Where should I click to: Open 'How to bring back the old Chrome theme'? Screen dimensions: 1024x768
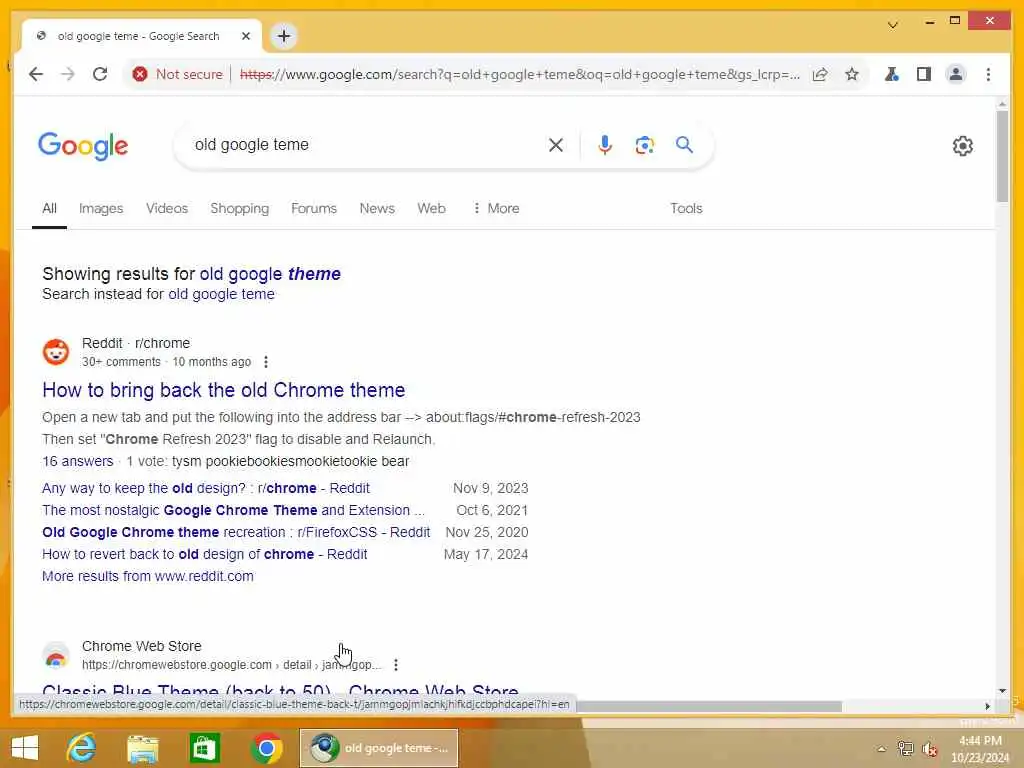(x=224, y=390)
